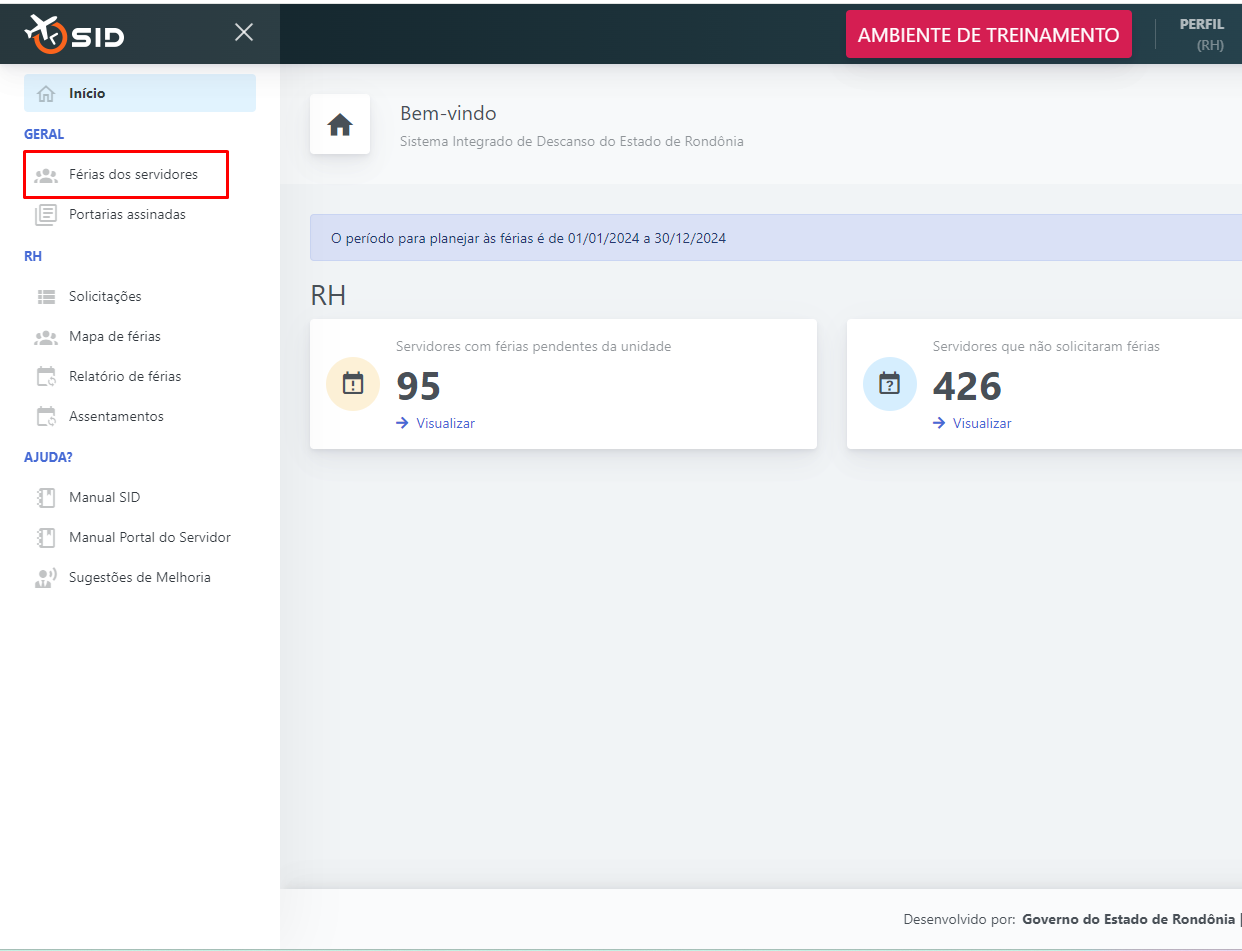Click the list icon beside Solicitações
This screenshot has width=1242, height=951.
46,297
